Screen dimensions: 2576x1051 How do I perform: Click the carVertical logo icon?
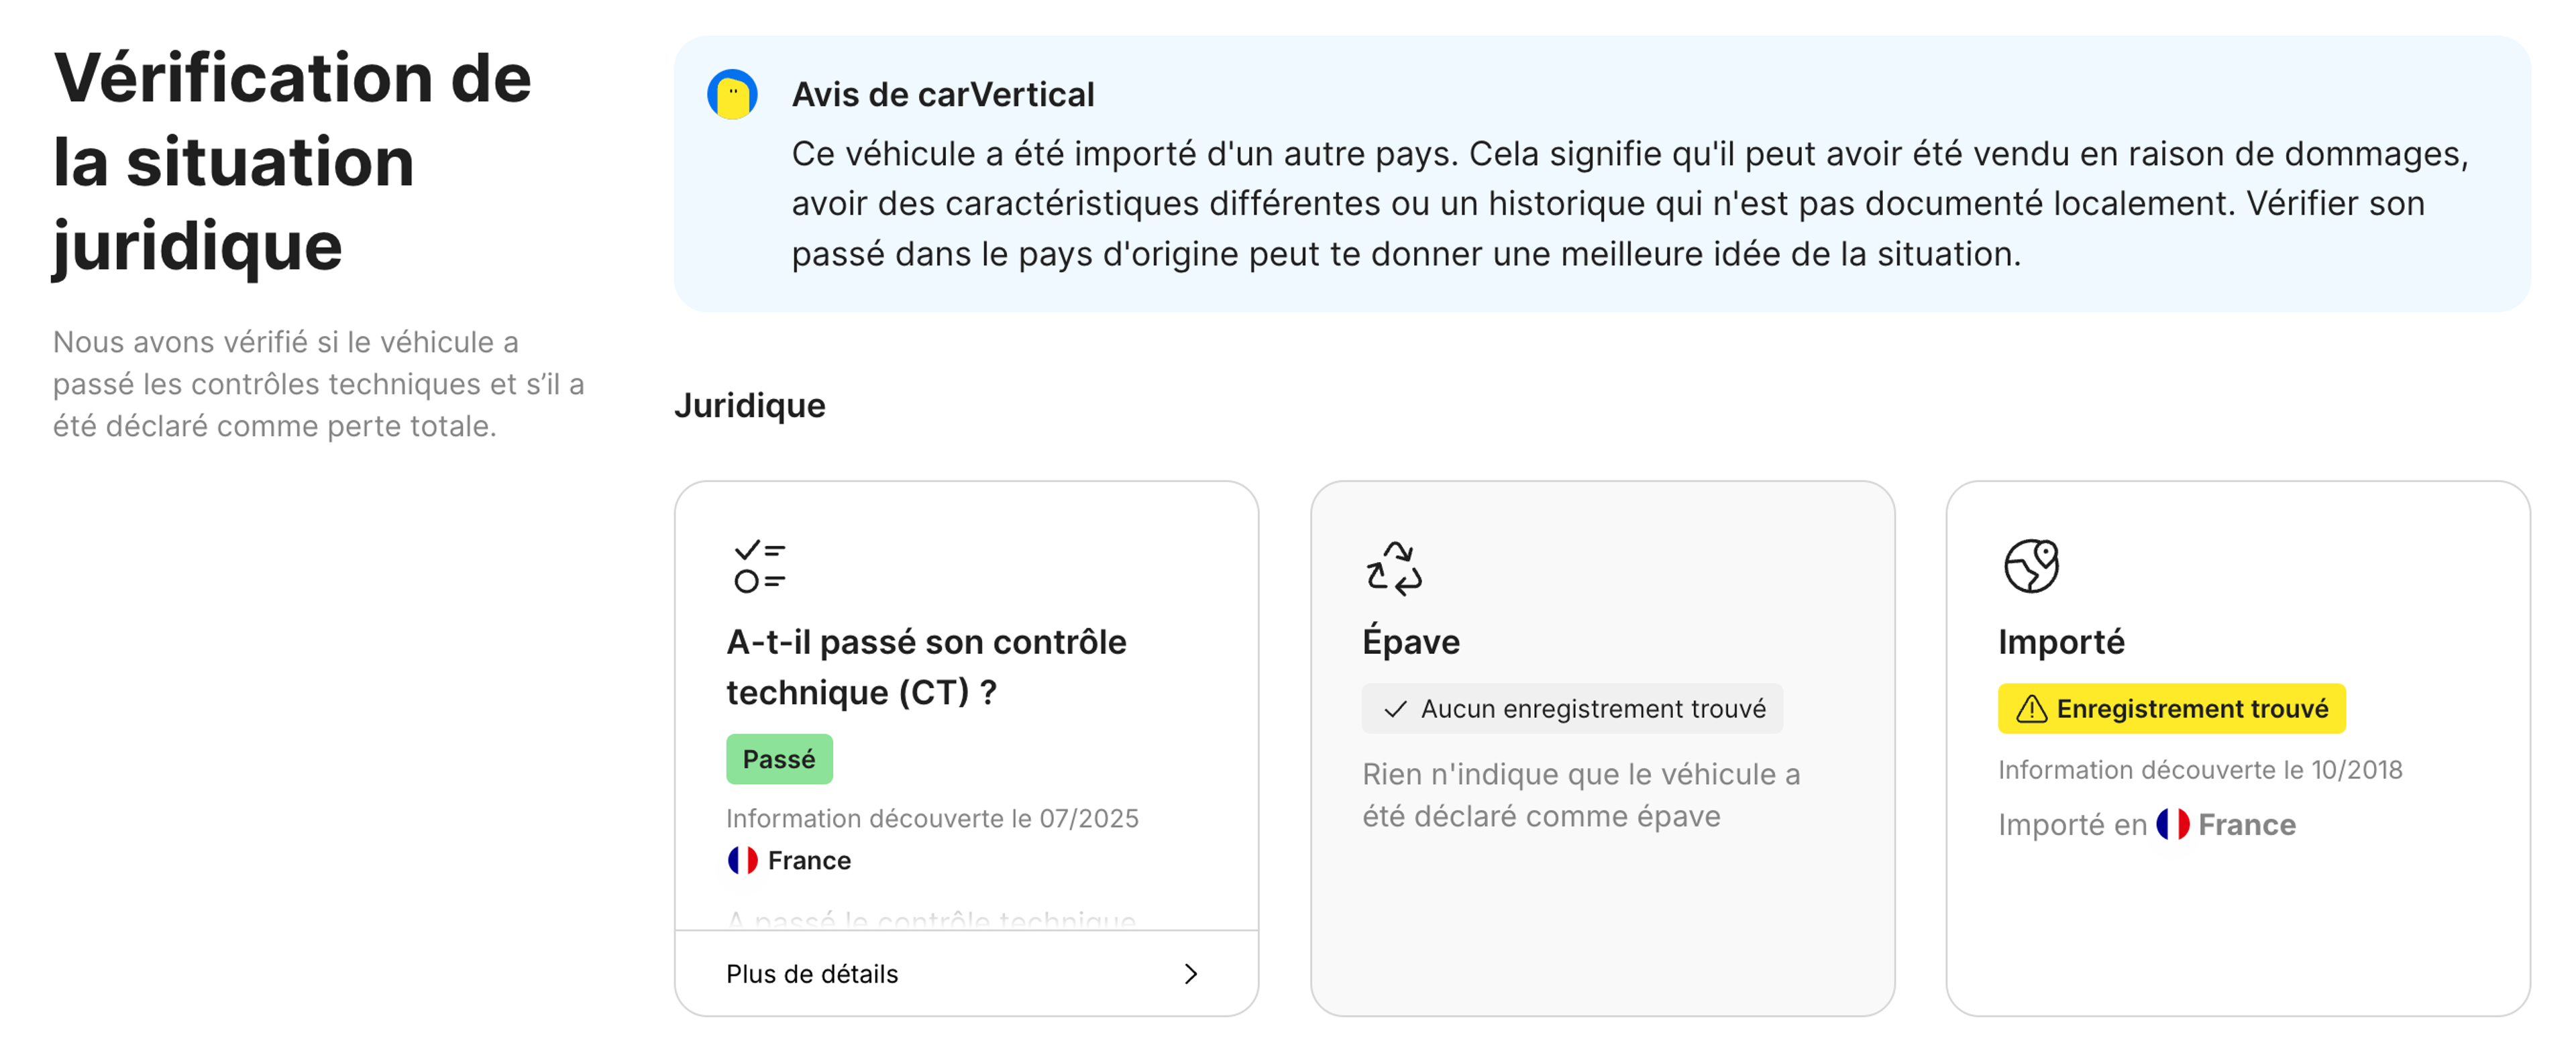(x=733, y=95)
